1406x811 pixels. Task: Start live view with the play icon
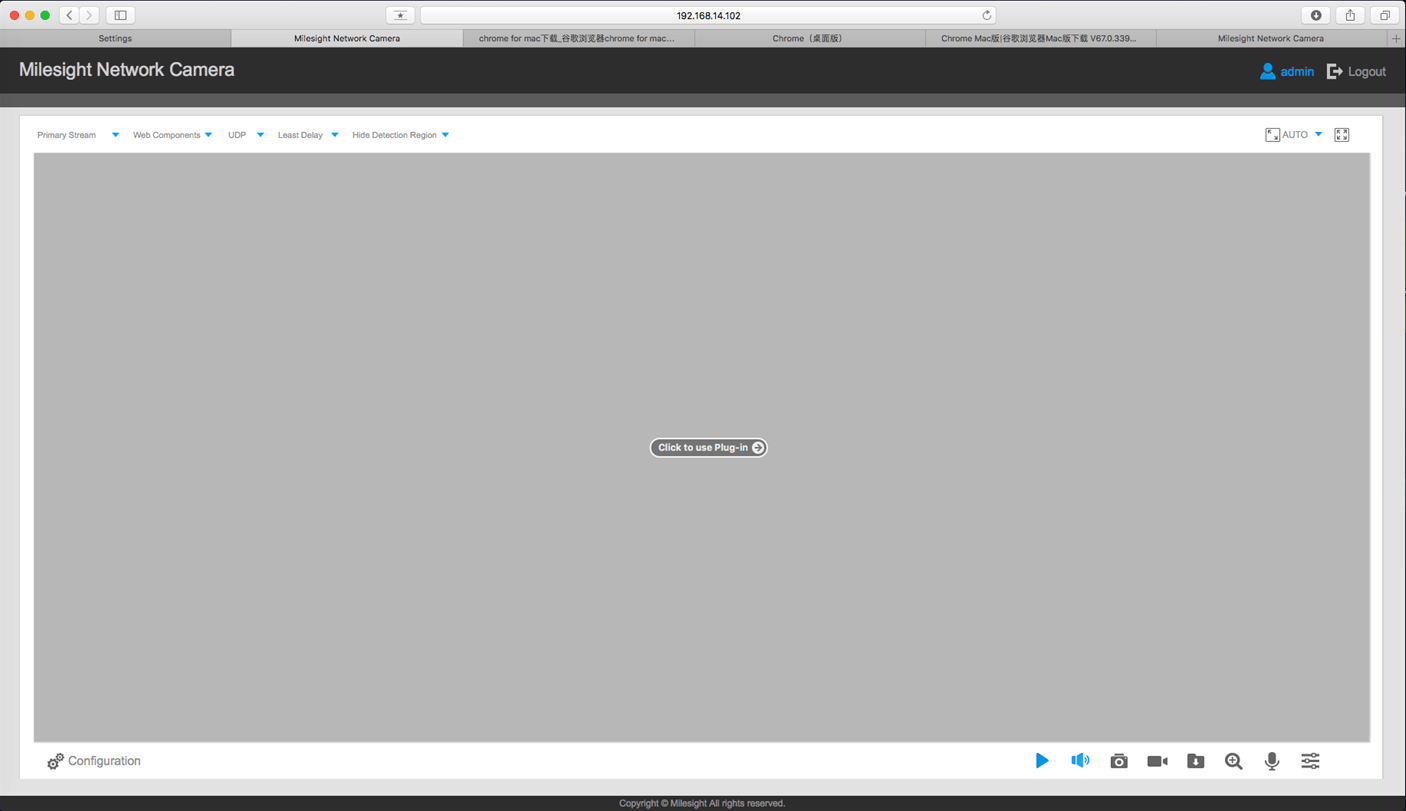(x=1041, y=761)
